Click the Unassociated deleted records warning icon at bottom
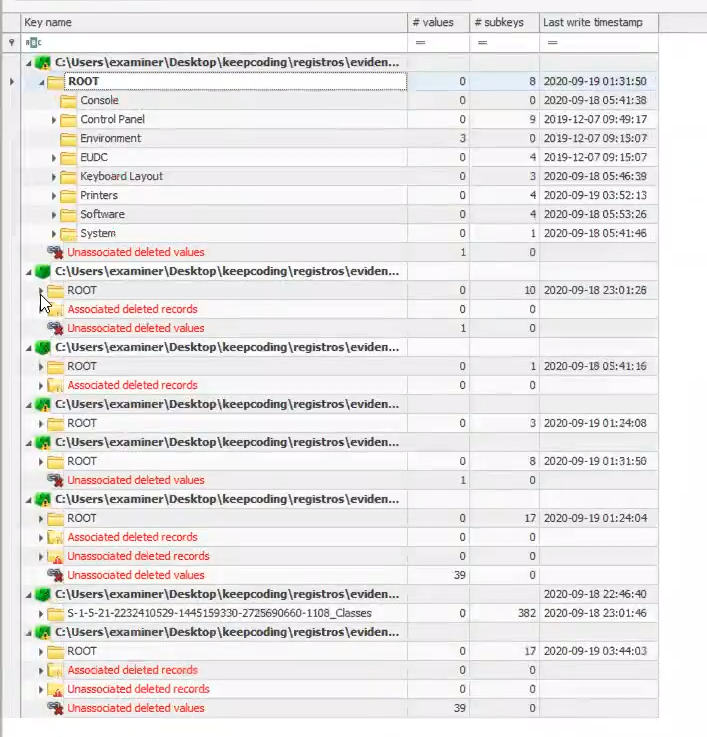707x737 pixels. click(56, 690)
